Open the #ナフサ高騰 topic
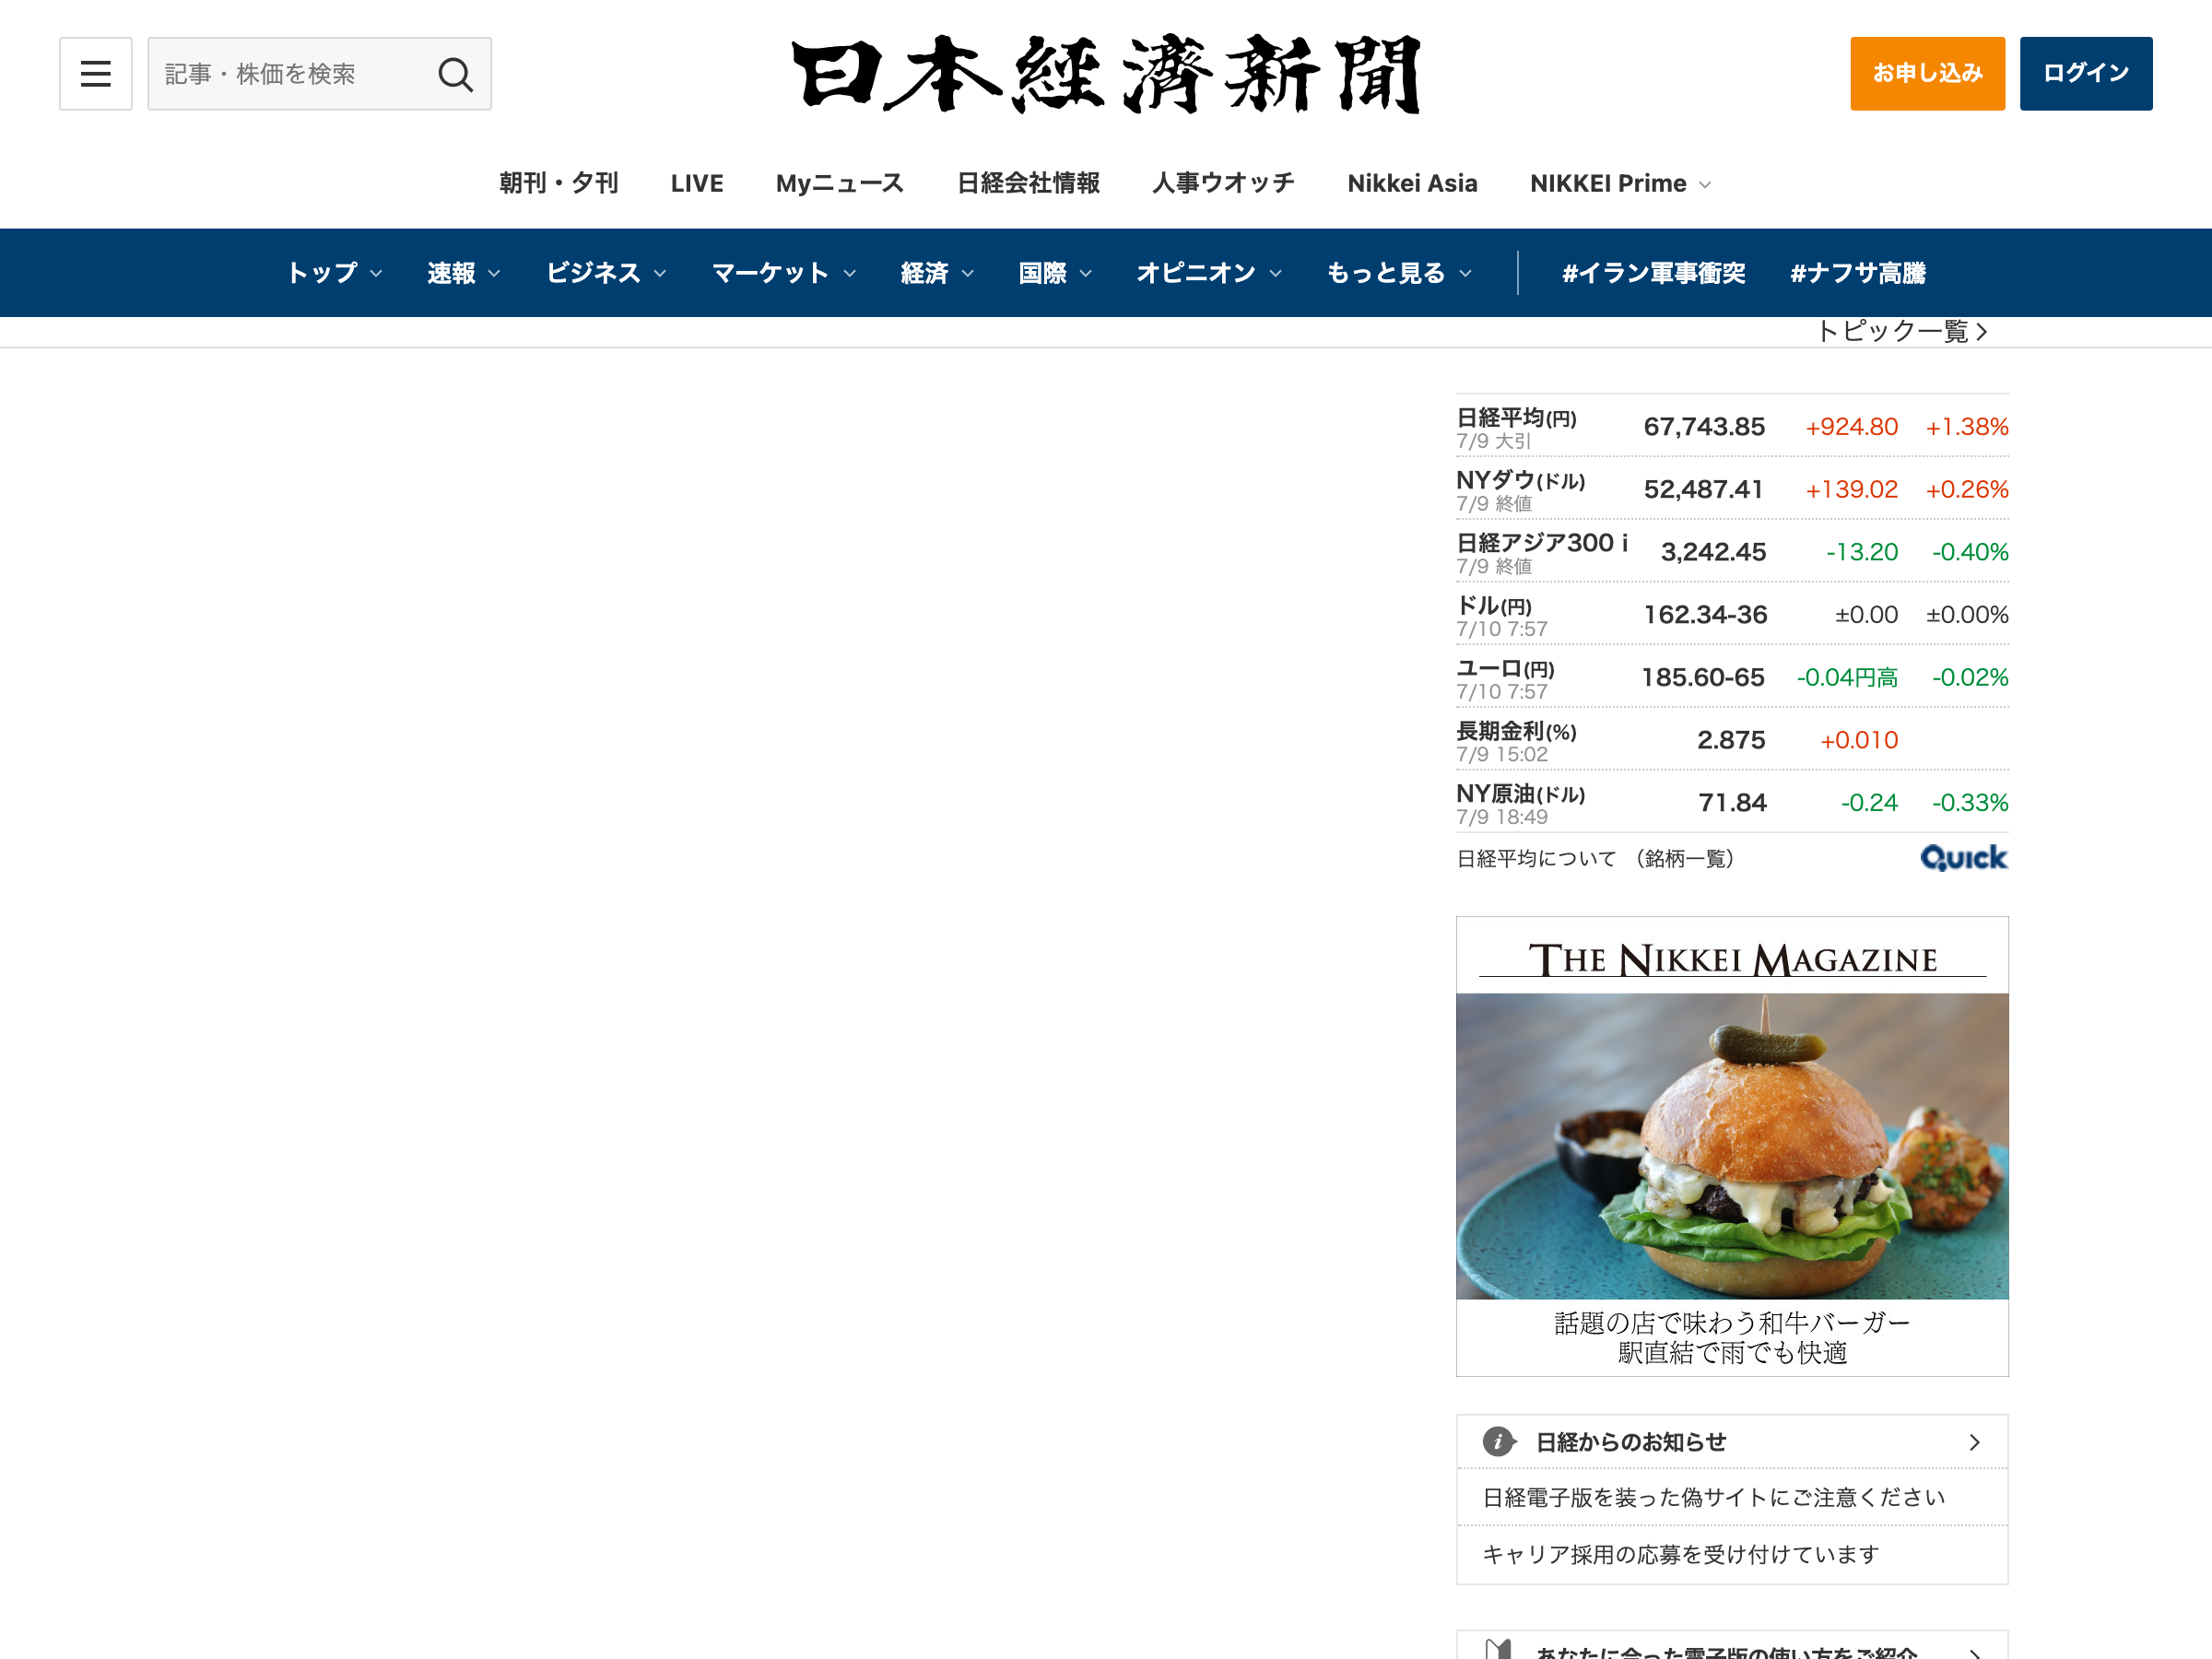The image size is (2212, 1659). click(x=1857, y=273)
